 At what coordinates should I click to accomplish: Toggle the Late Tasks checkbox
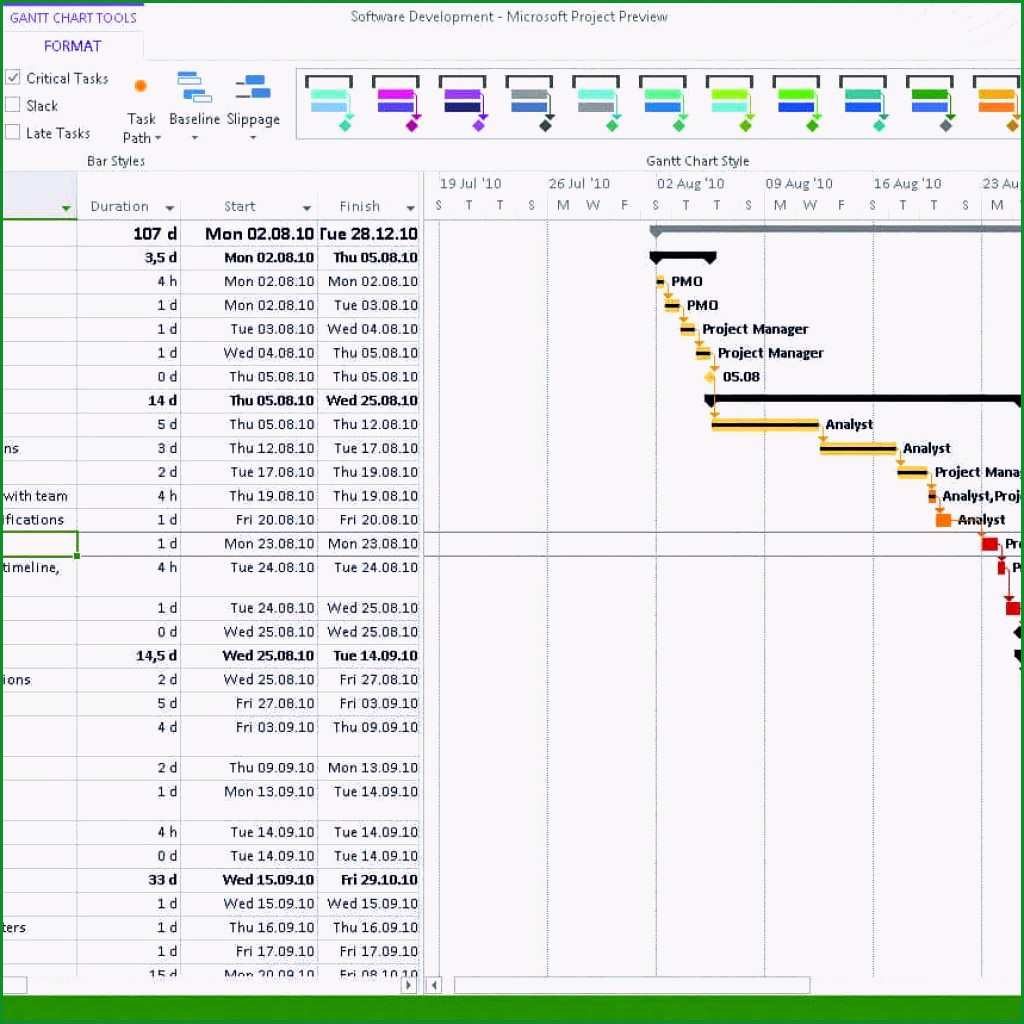click(13, 132)
